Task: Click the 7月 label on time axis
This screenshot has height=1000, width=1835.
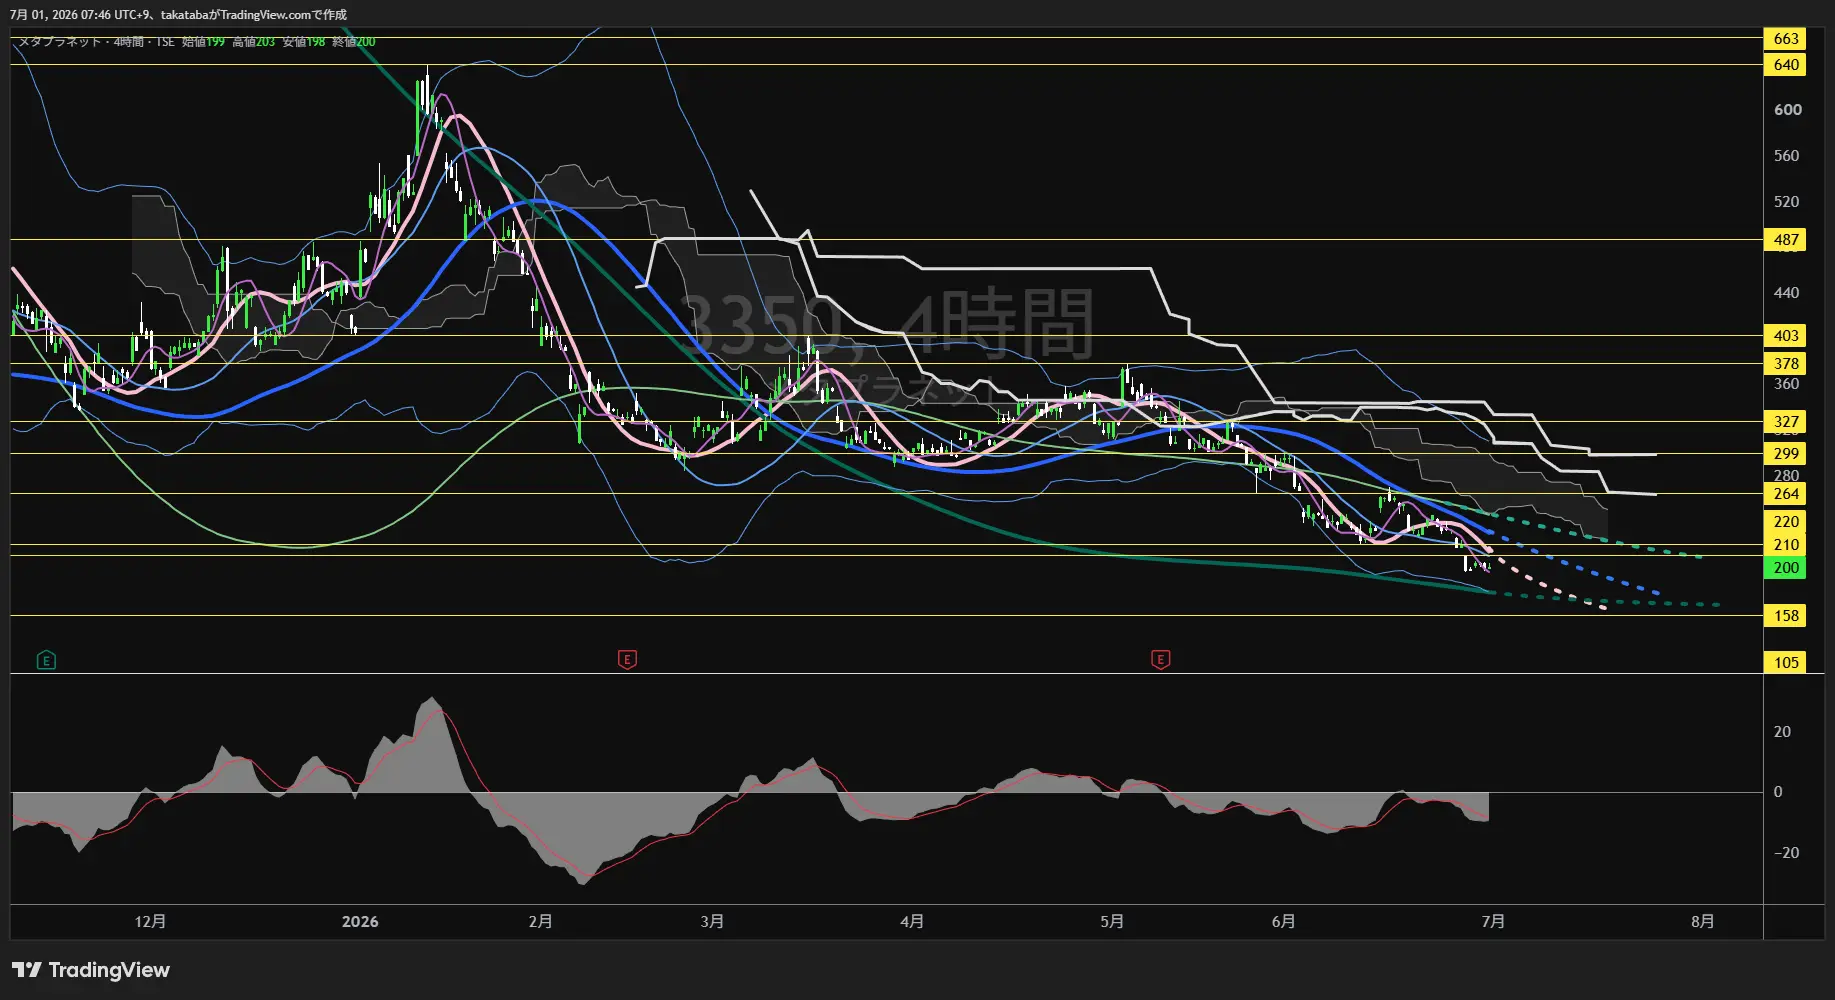Action: (x=1493, y=922)
